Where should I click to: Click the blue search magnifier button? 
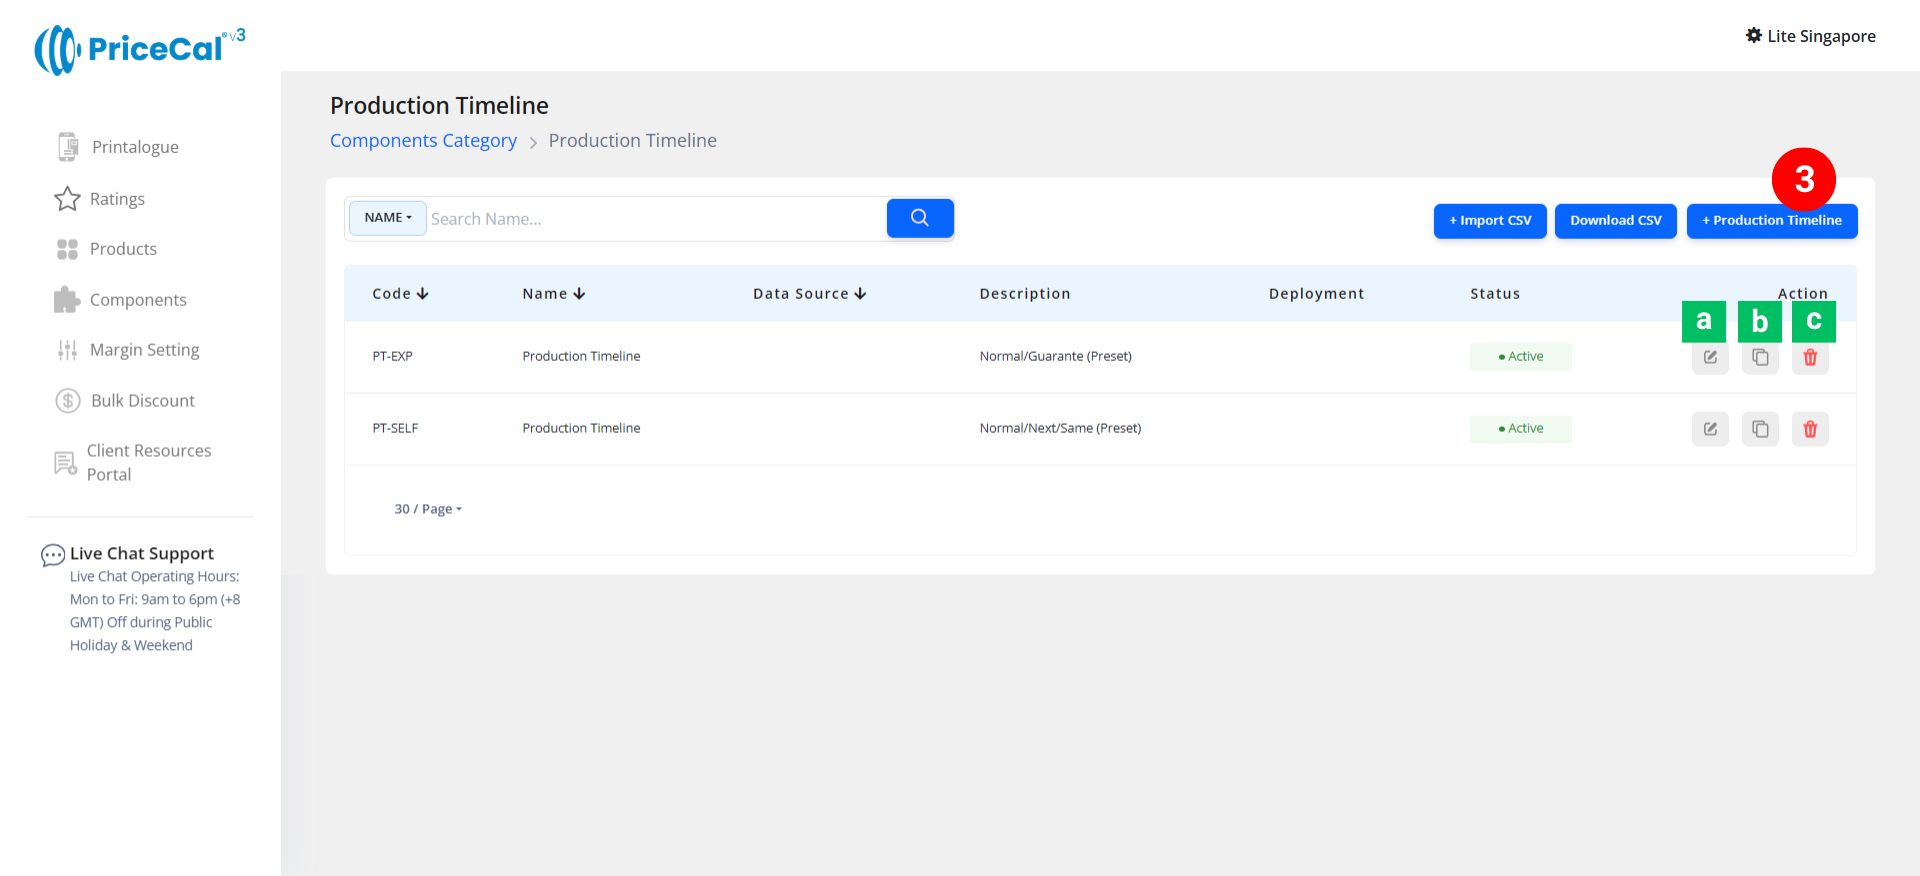click(919, 218)
